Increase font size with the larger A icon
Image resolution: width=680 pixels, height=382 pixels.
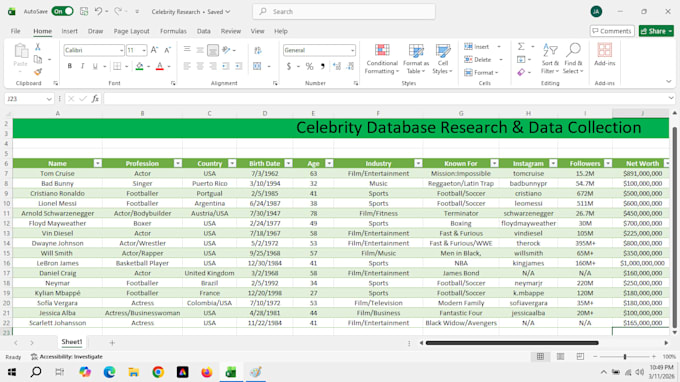(x=154, y=50)
